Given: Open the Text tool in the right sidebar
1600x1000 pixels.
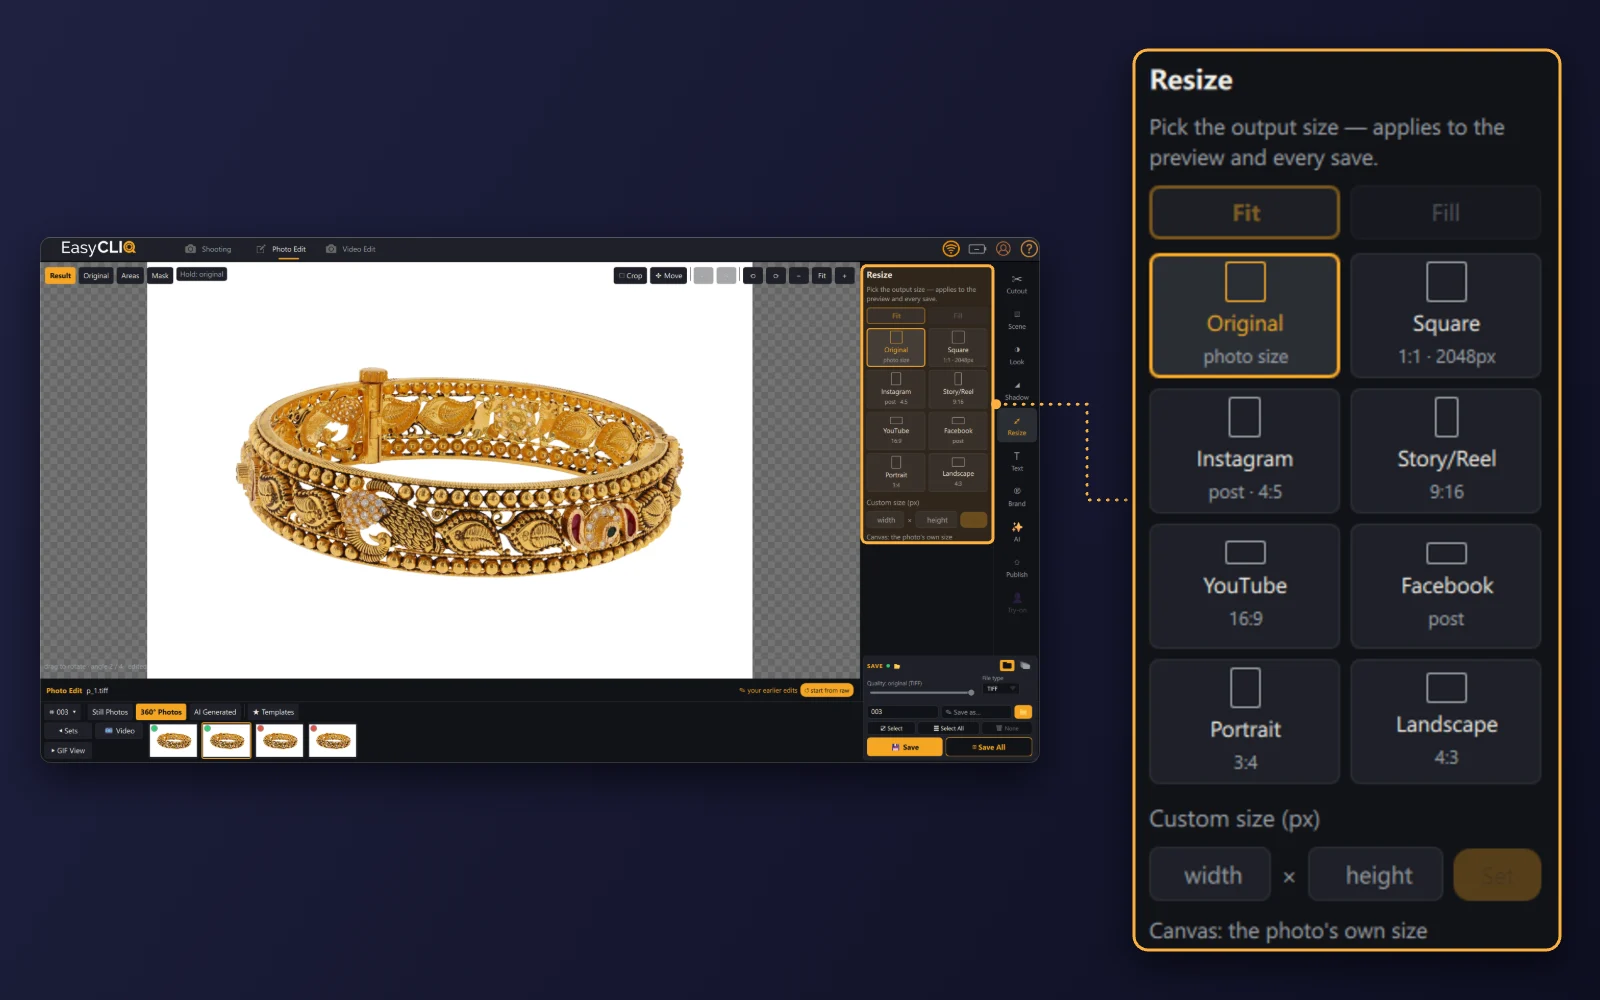Looking at the screenshot, I should point(1016,461).
